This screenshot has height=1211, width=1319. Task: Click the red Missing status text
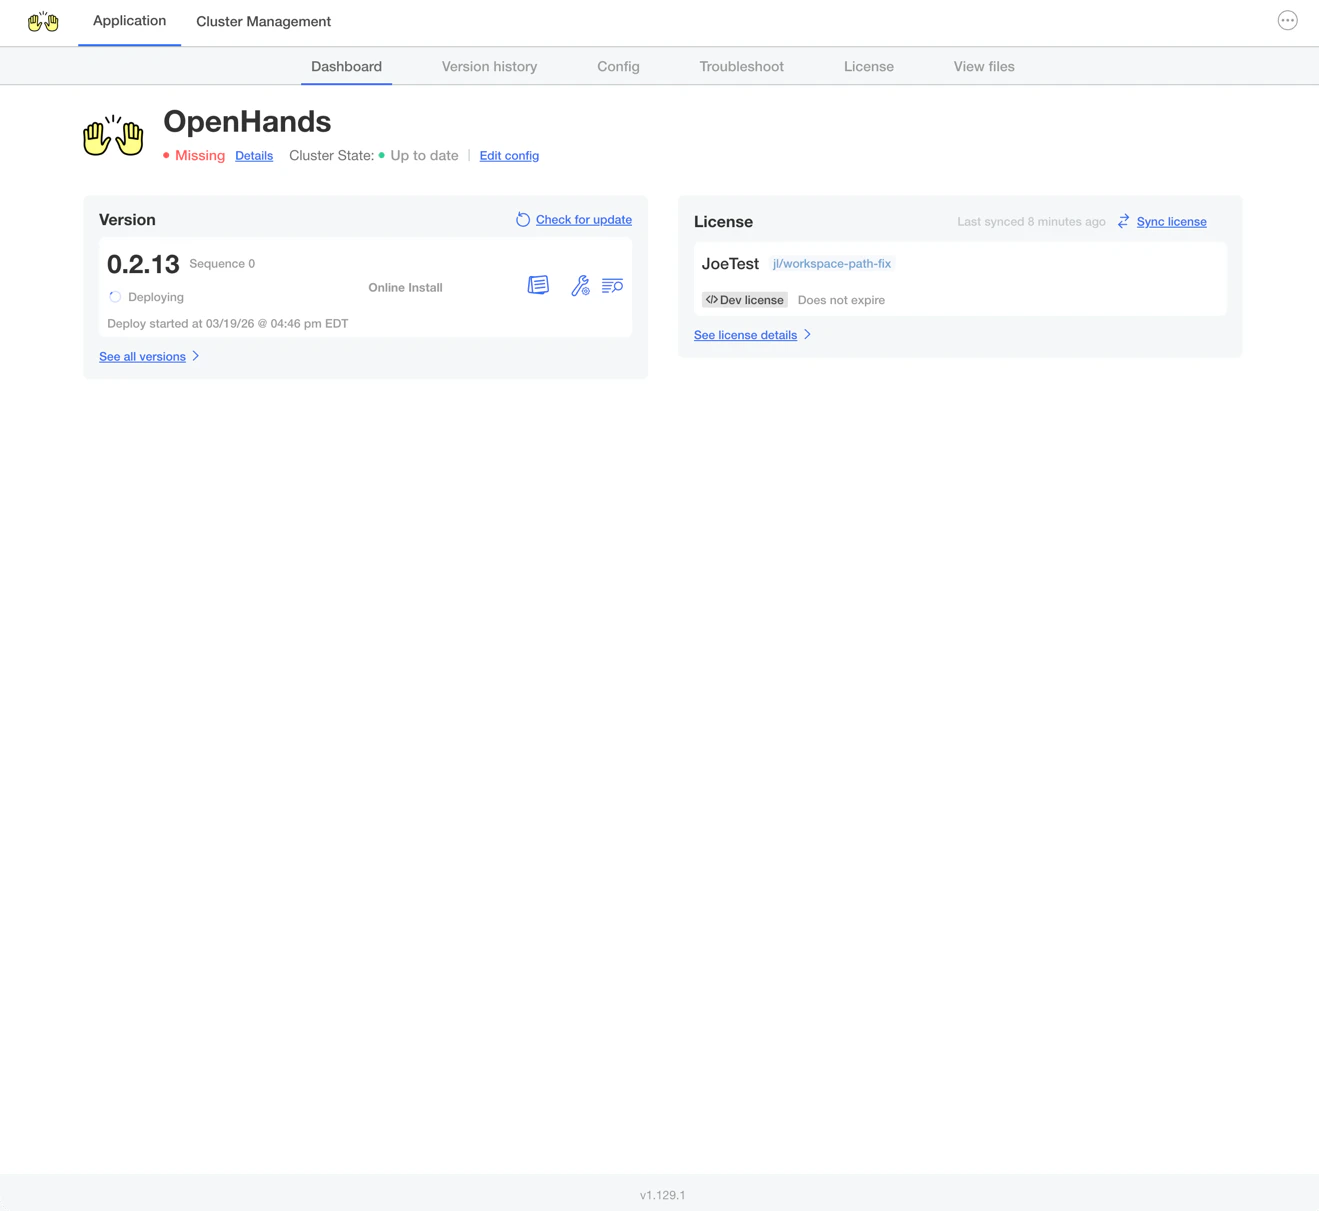(200, 156)
